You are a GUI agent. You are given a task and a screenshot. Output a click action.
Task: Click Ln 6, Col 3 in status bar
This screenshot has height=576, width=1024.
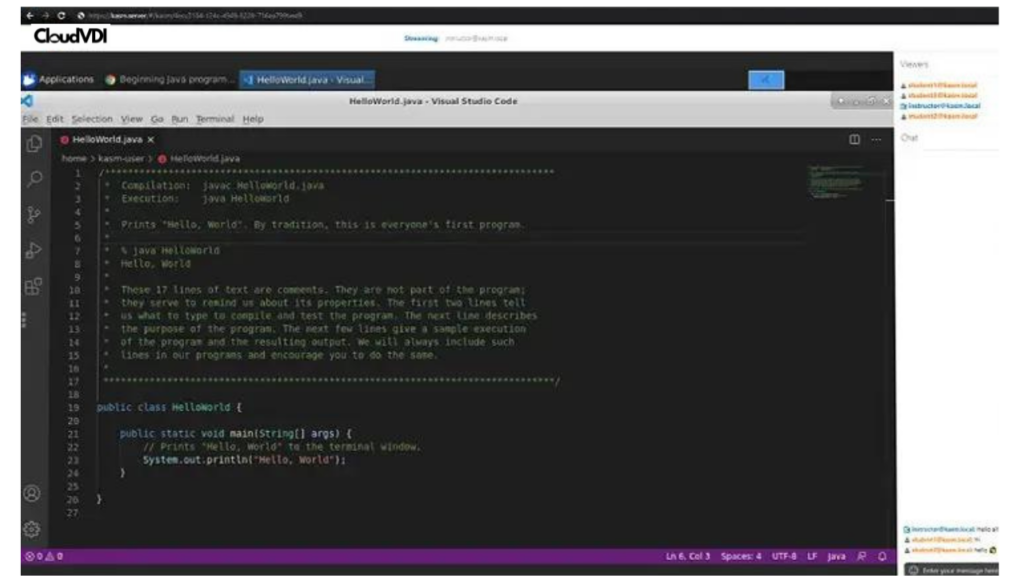(x=688, y=556)
